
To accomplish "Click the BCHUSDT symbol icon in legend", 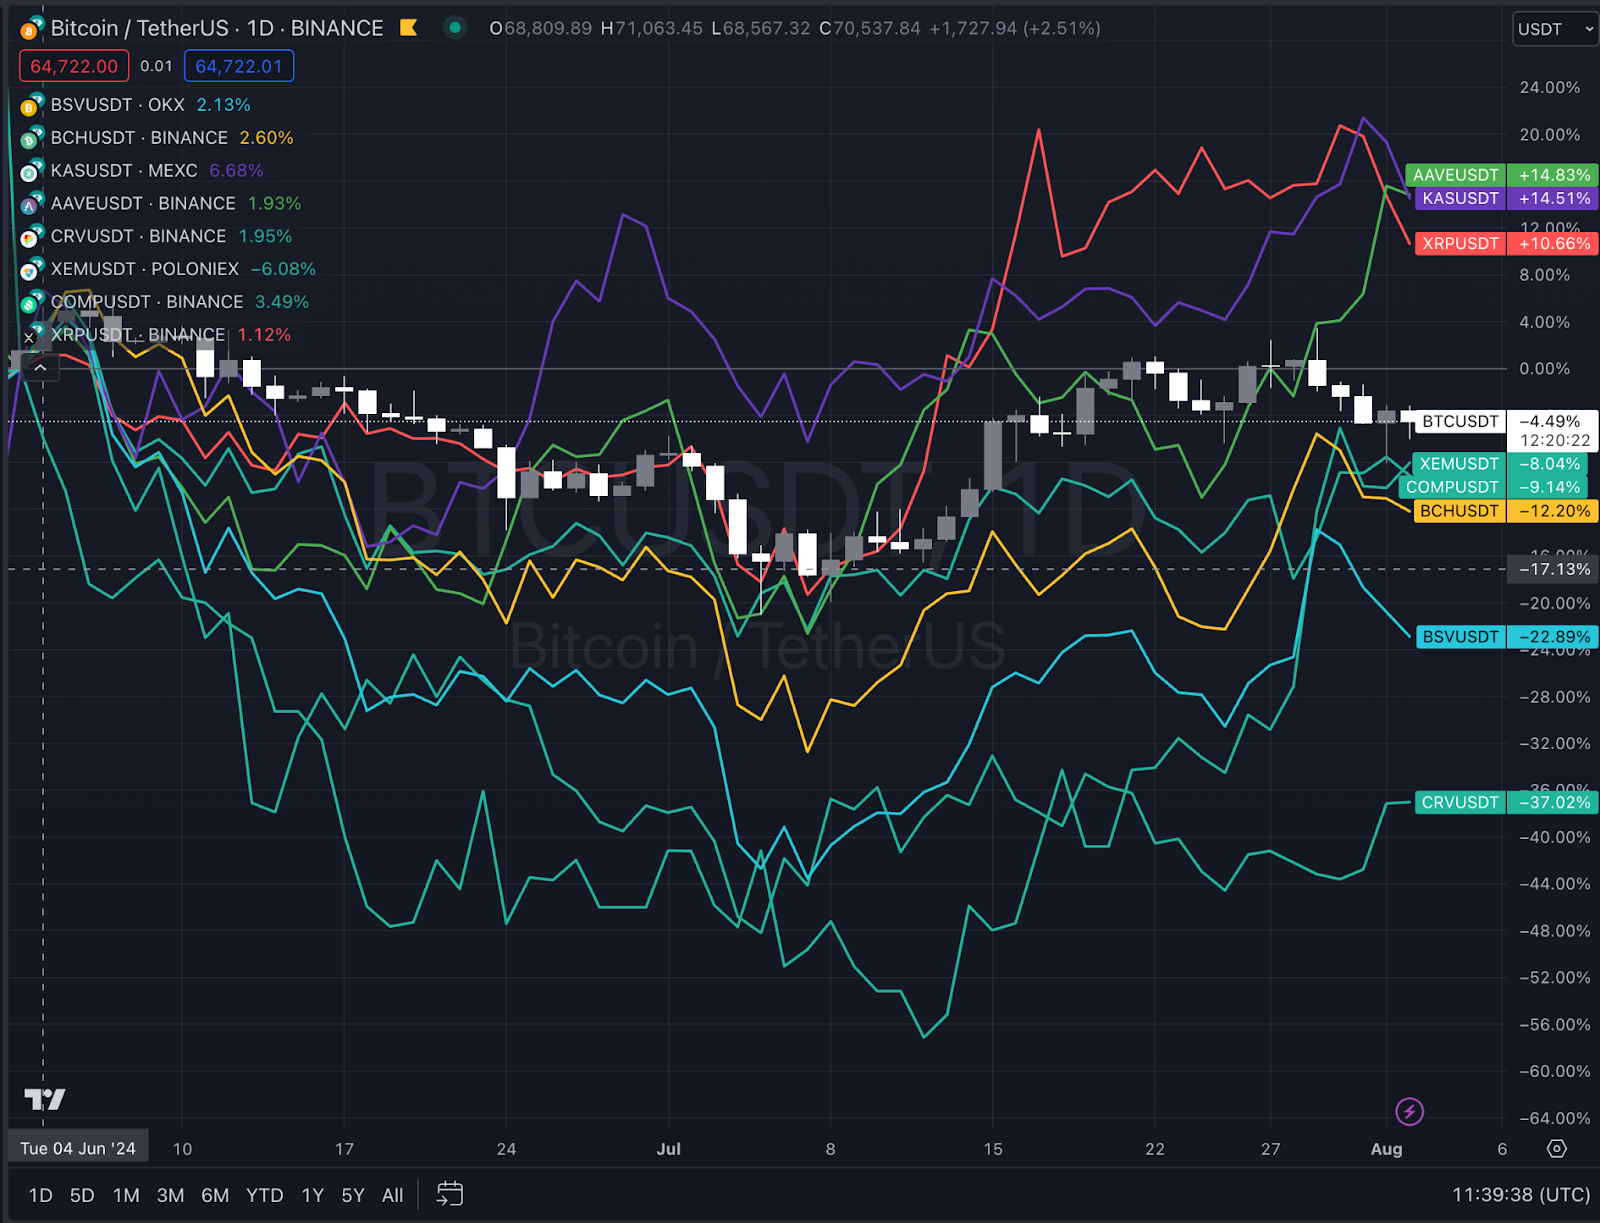I will click(x=31, y=138).
